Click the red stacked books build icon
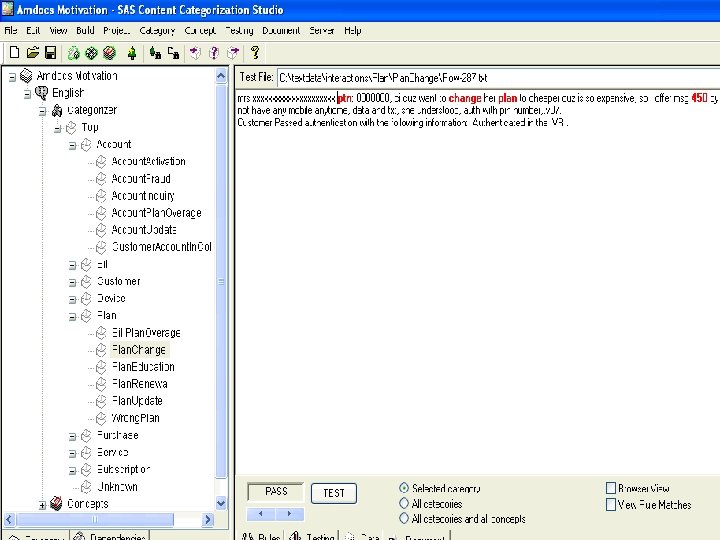 [x=109, y=53]
